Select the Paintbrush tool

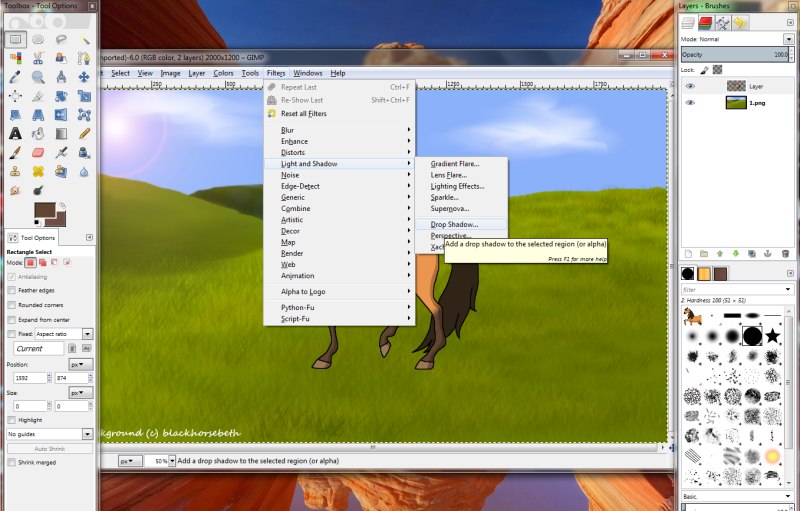(x=15, y=152)
